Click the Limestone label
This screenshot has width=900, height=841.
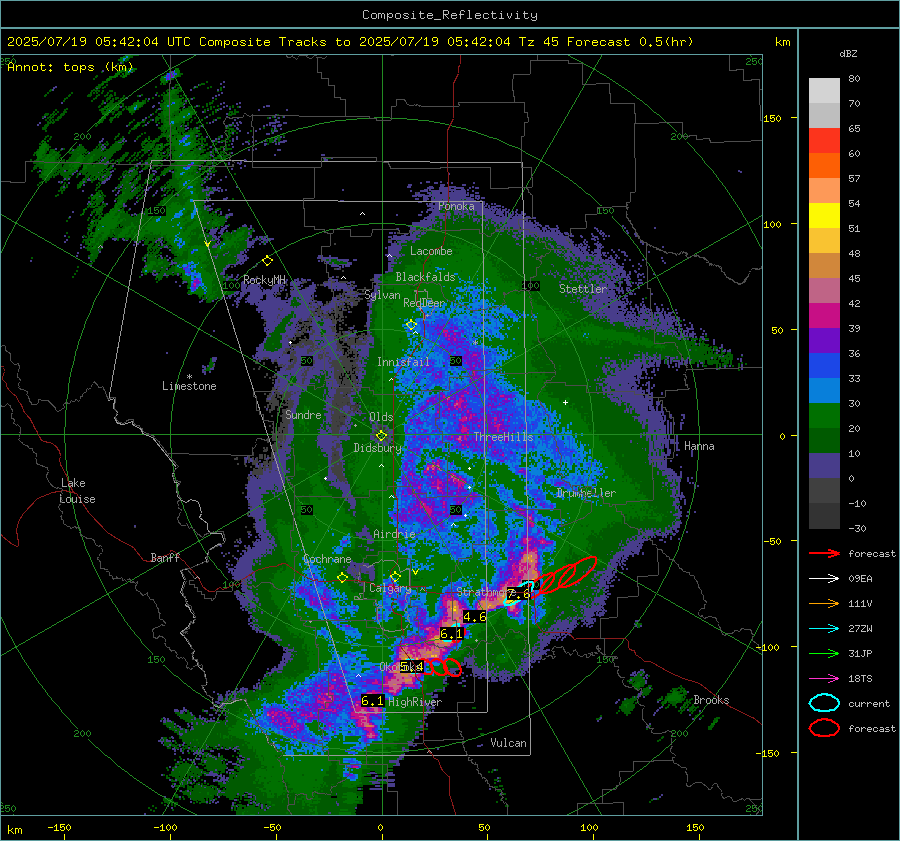(x=189, y=386)
